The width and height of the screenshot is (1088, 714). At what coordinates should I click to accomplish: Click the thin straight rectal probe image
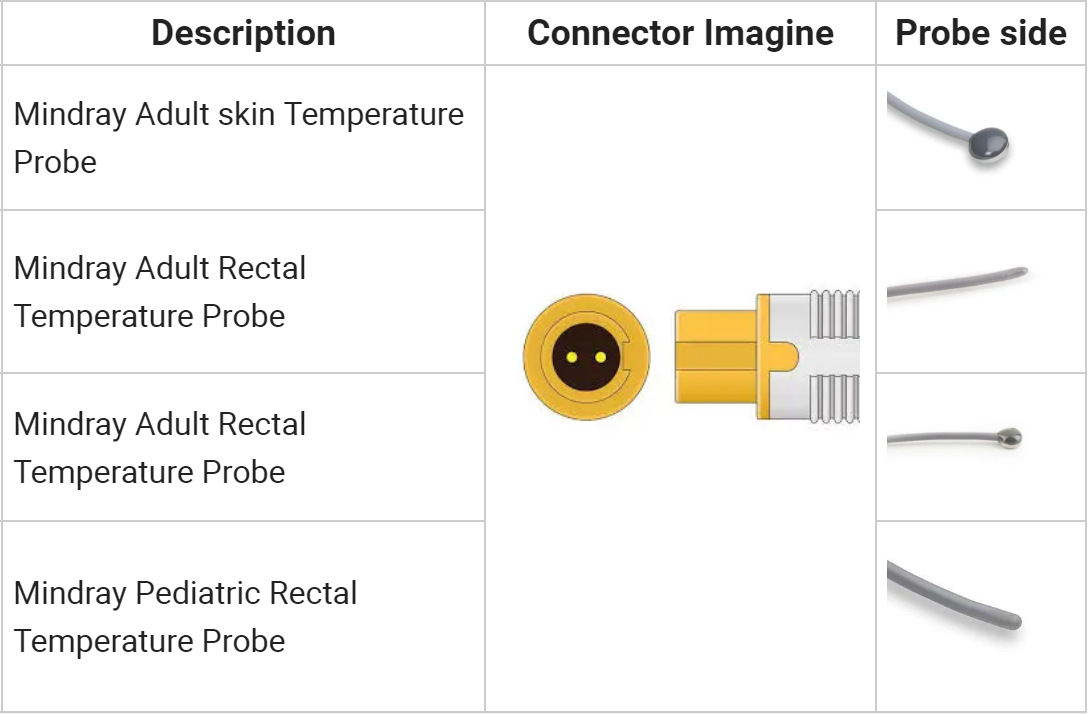(957, 283)
